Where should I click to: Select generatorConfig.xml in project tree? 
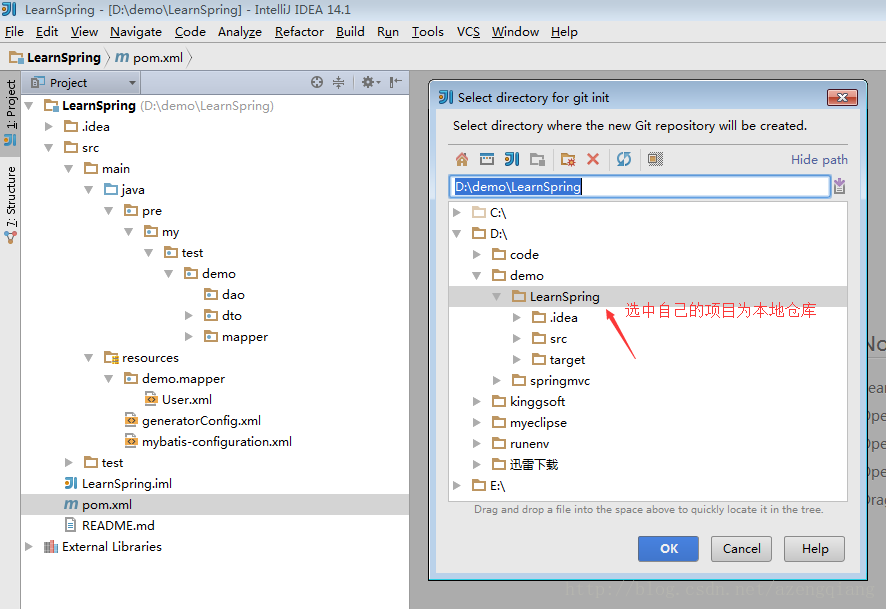[201, 420]
